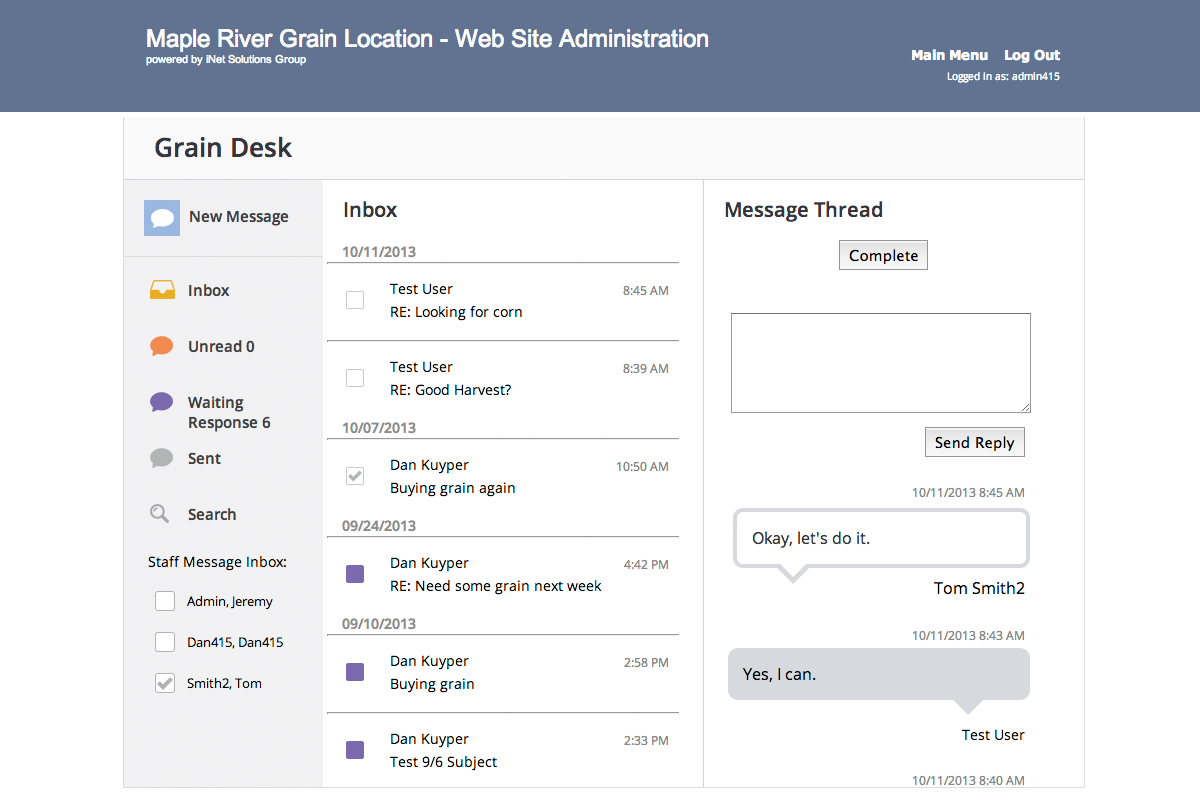Viewport: 1200px width, 800px height.
Task: Open the Waiting Response 6 folder
Action: click(x=228, y=413)
